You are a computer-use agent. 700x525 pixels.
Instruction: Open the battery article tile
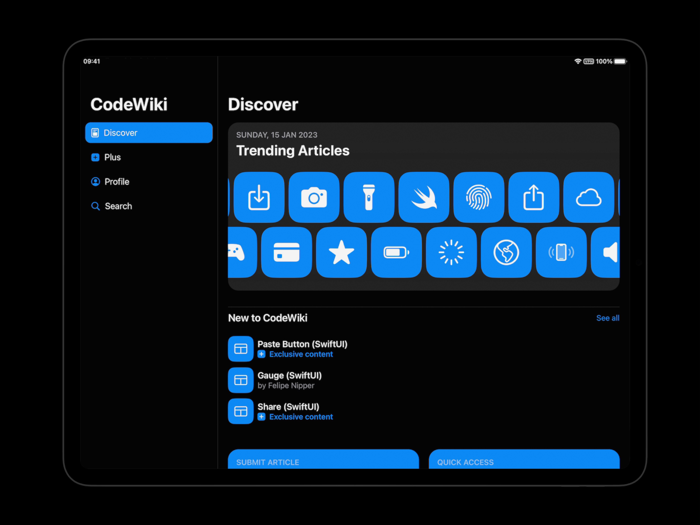coord(396,252)
